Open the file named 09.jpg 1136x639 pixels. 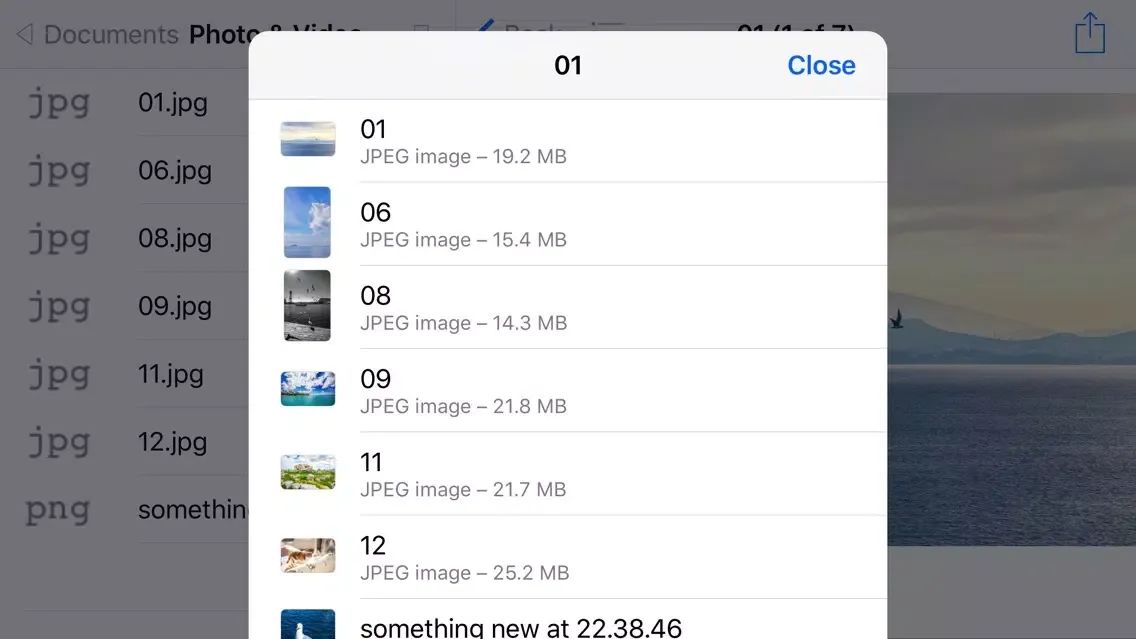[176, 306]
